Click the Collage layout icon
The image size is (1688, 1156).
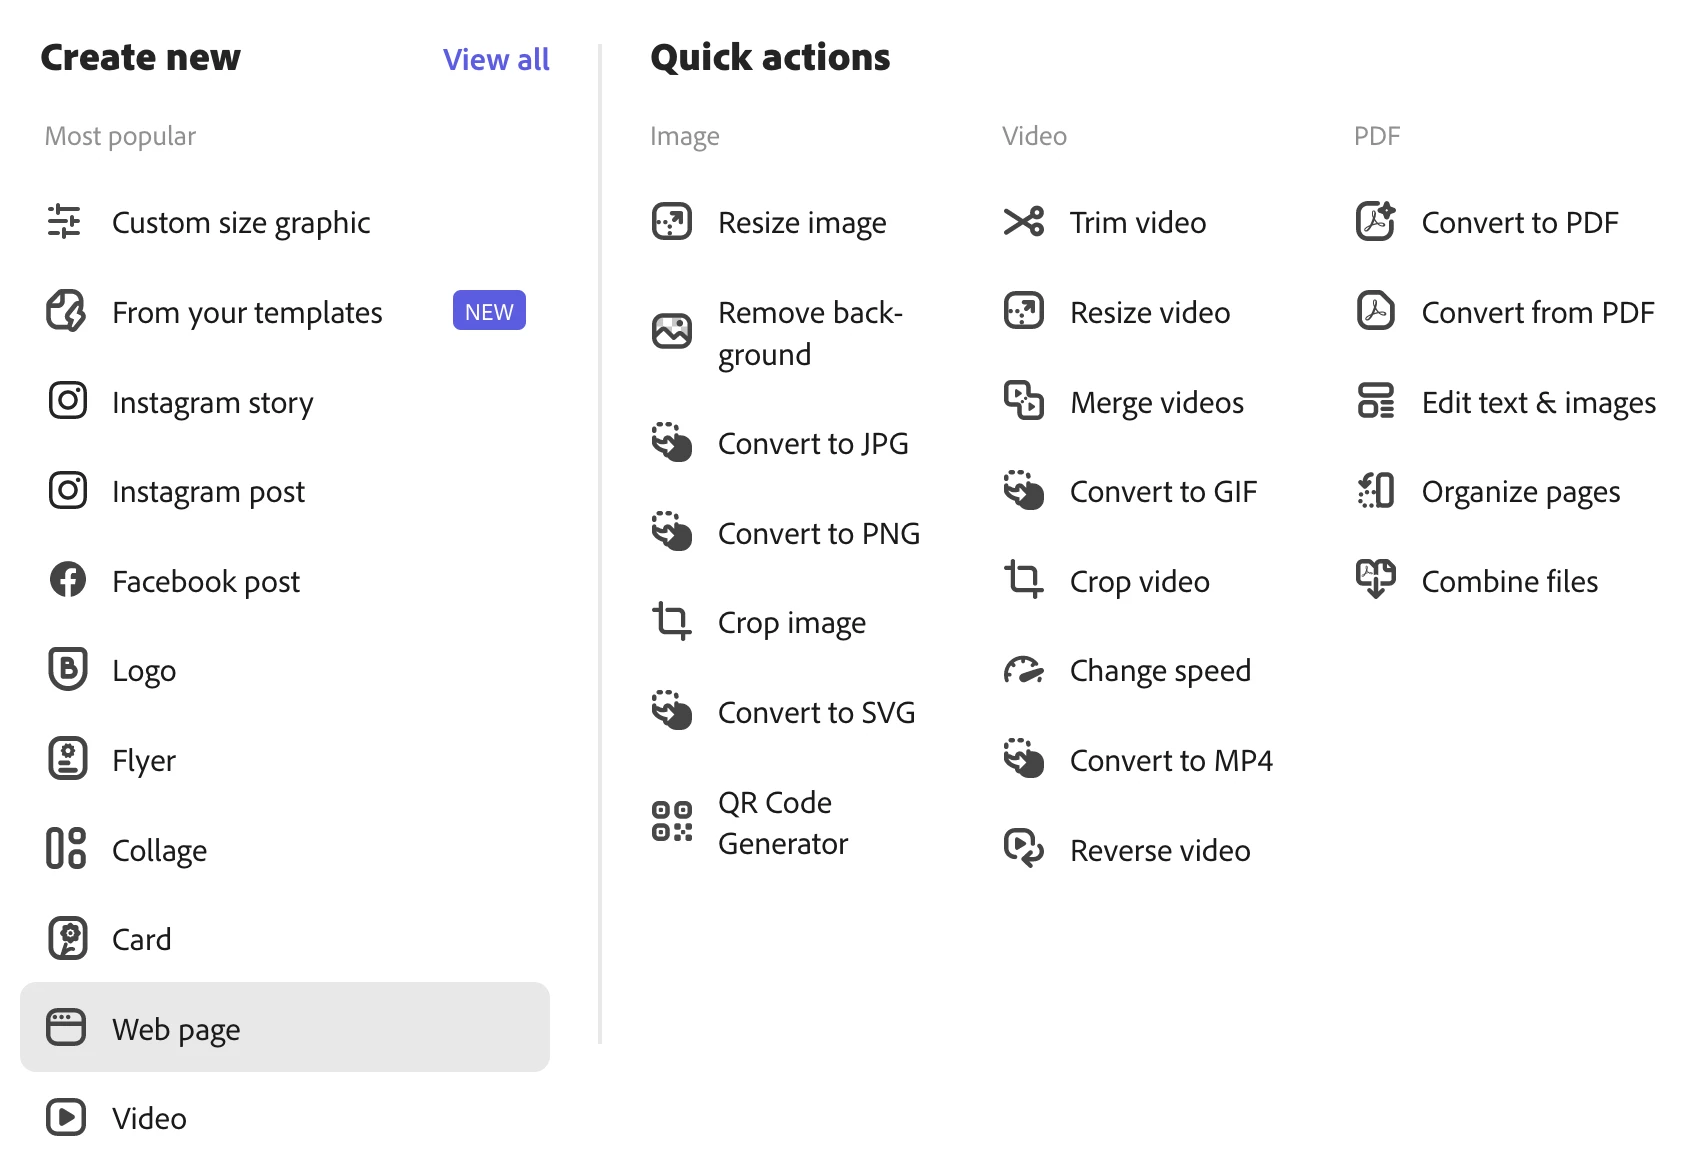[66, 849]
